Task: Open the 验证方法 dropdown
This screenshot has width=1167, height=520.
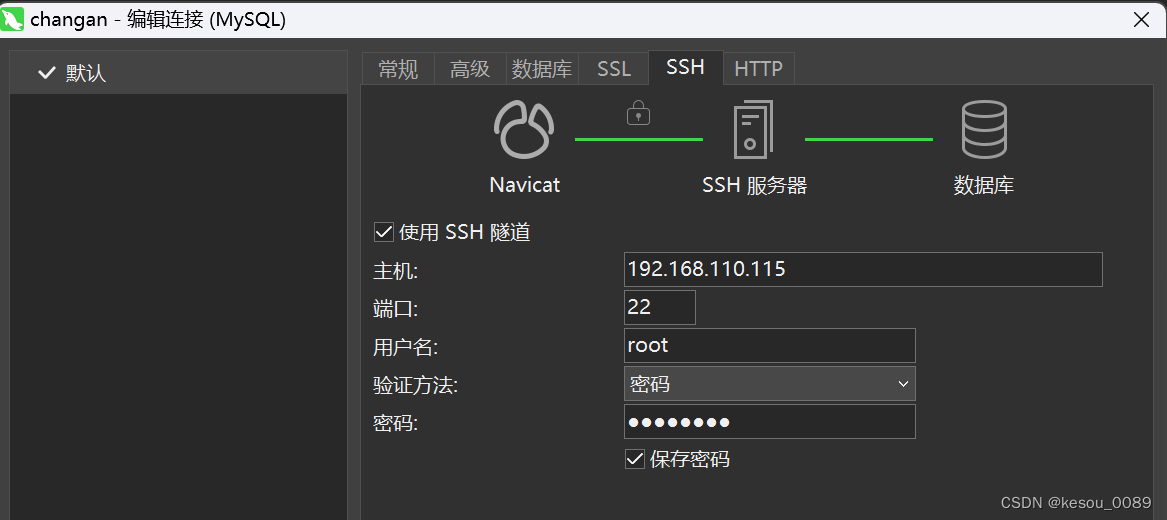Action: click(770, 384)
